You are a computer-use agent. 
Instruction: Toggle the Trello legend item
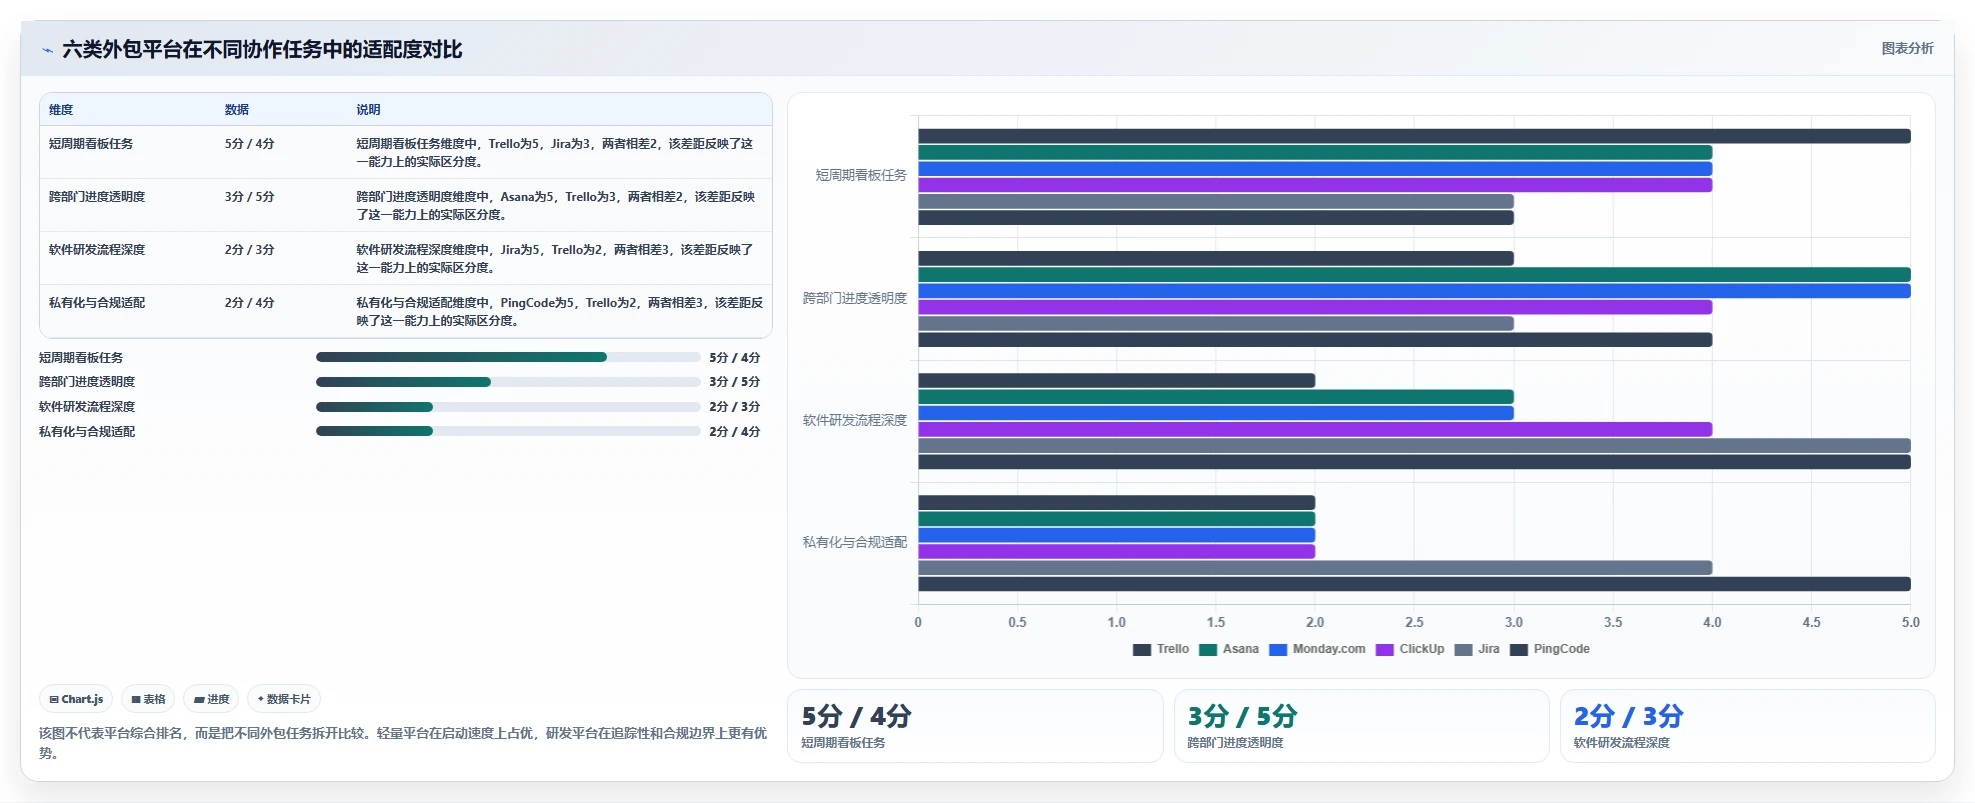(x=1160, y=649)
